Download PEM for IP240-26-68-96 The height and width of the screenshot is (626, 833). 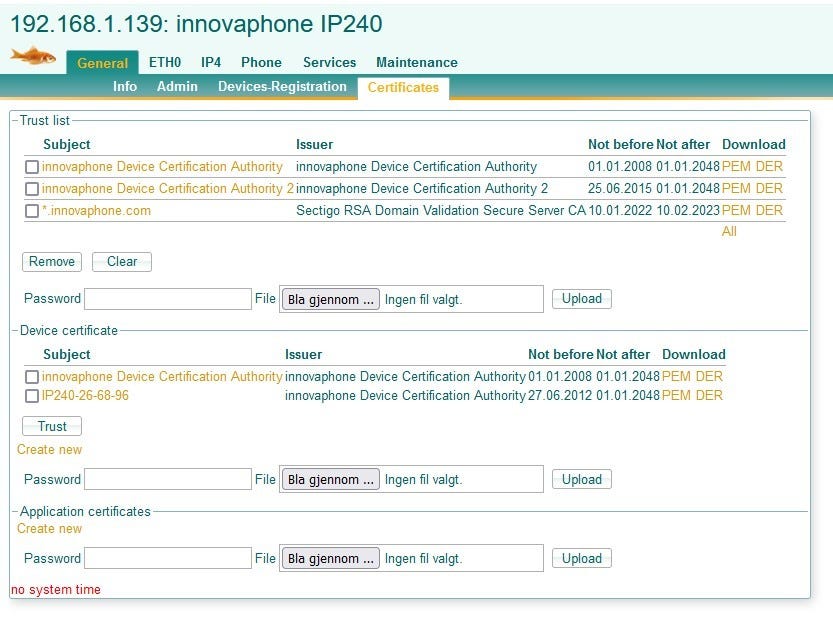[x=676, y=395]
